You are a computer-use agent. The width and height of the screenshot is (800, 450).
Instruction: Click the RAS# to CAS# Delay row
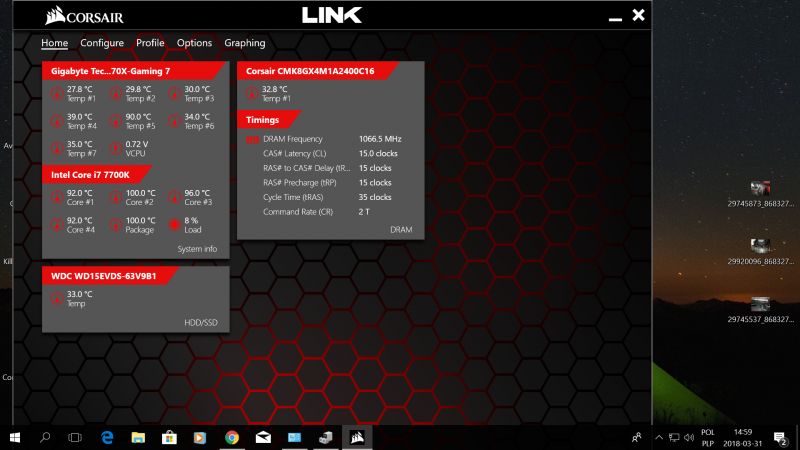(327, 168)
